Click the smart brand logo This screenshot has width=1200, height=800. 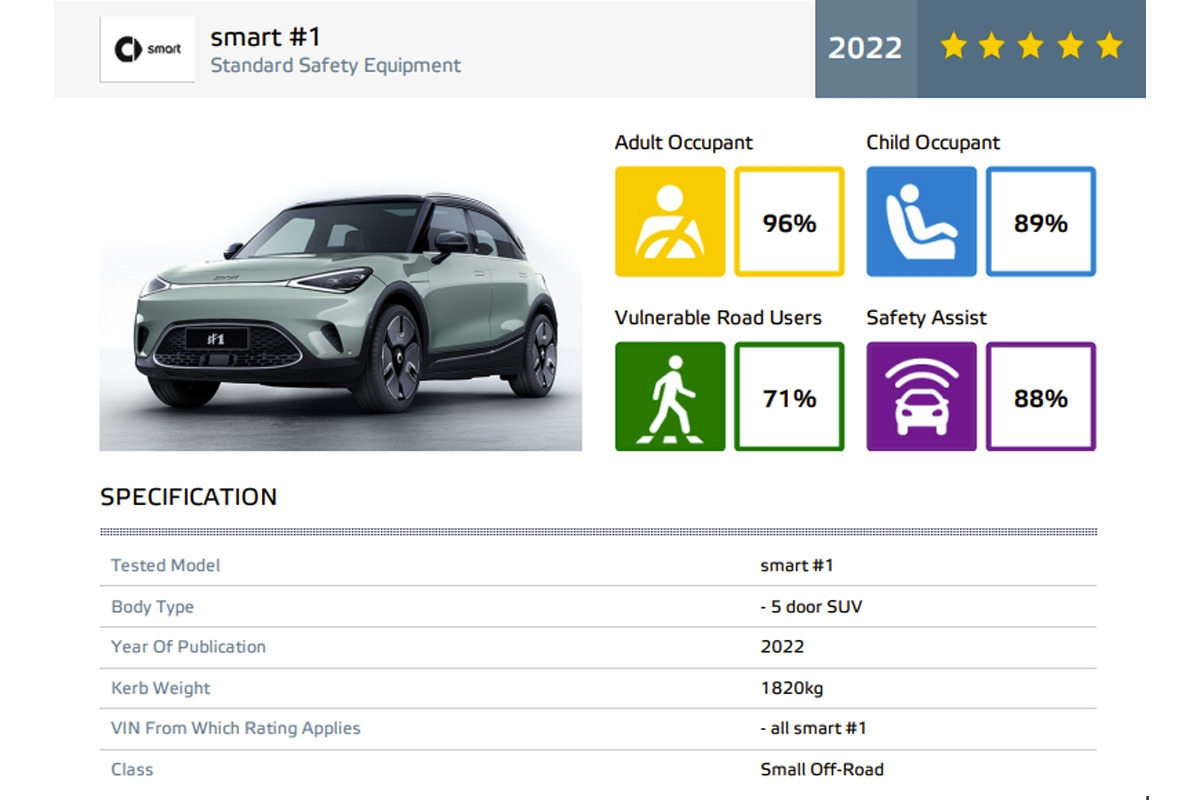147,49
